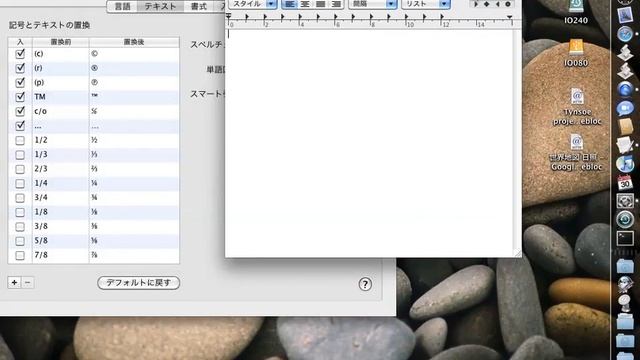Align text left in TextEdit toolbar

pos(289,4)
